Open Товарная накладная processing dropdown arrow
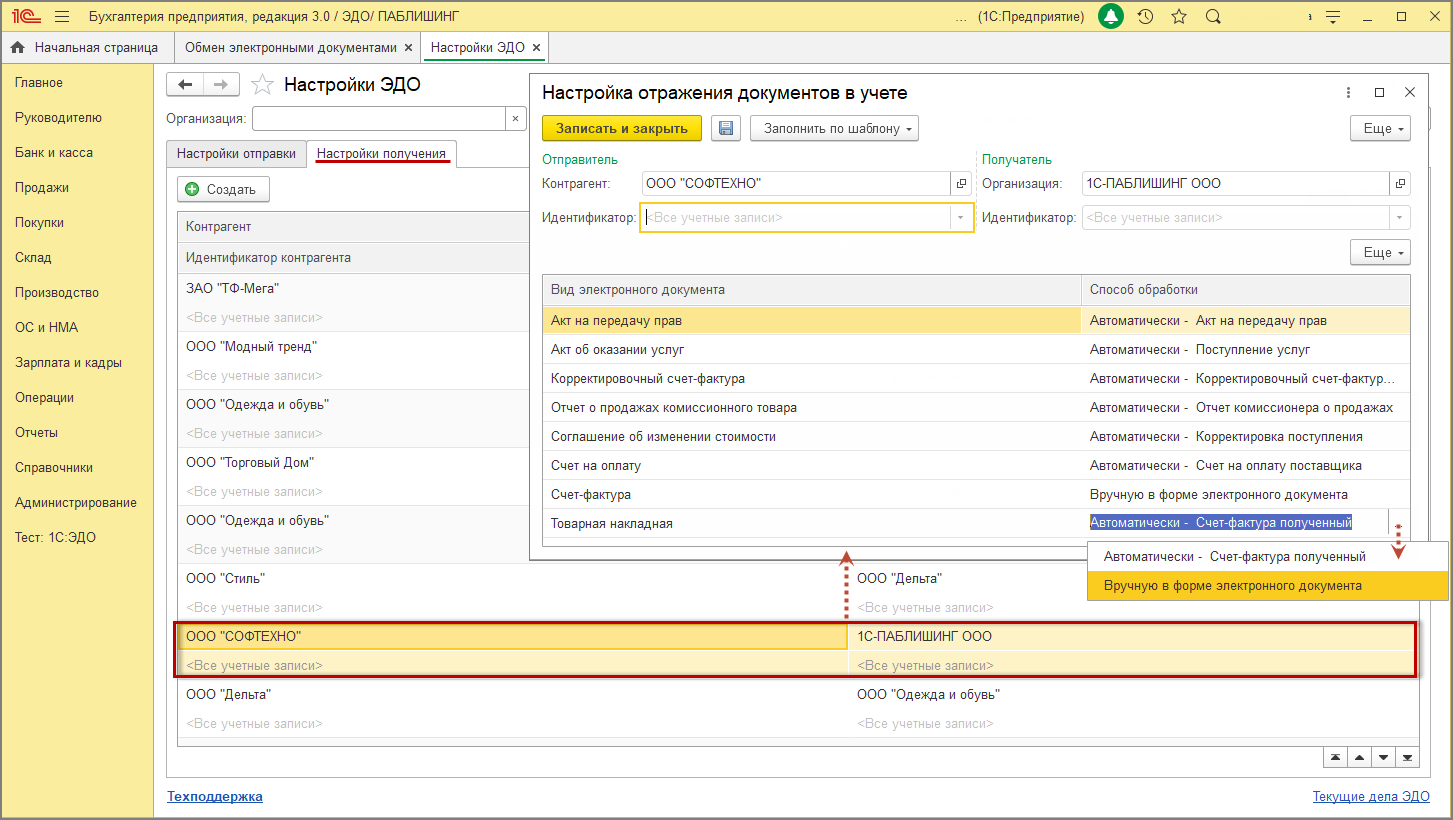 coord(1399,523)
